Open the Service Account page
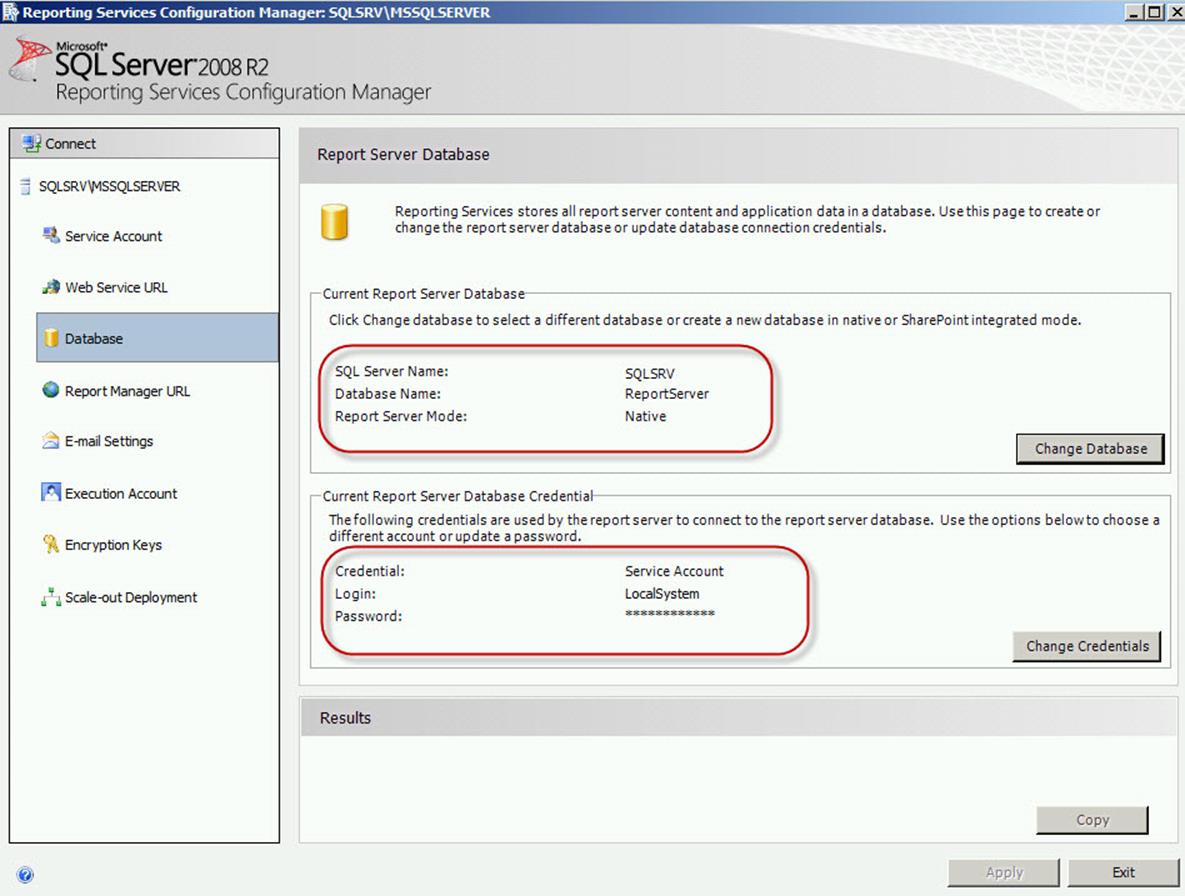 point(113,236)
